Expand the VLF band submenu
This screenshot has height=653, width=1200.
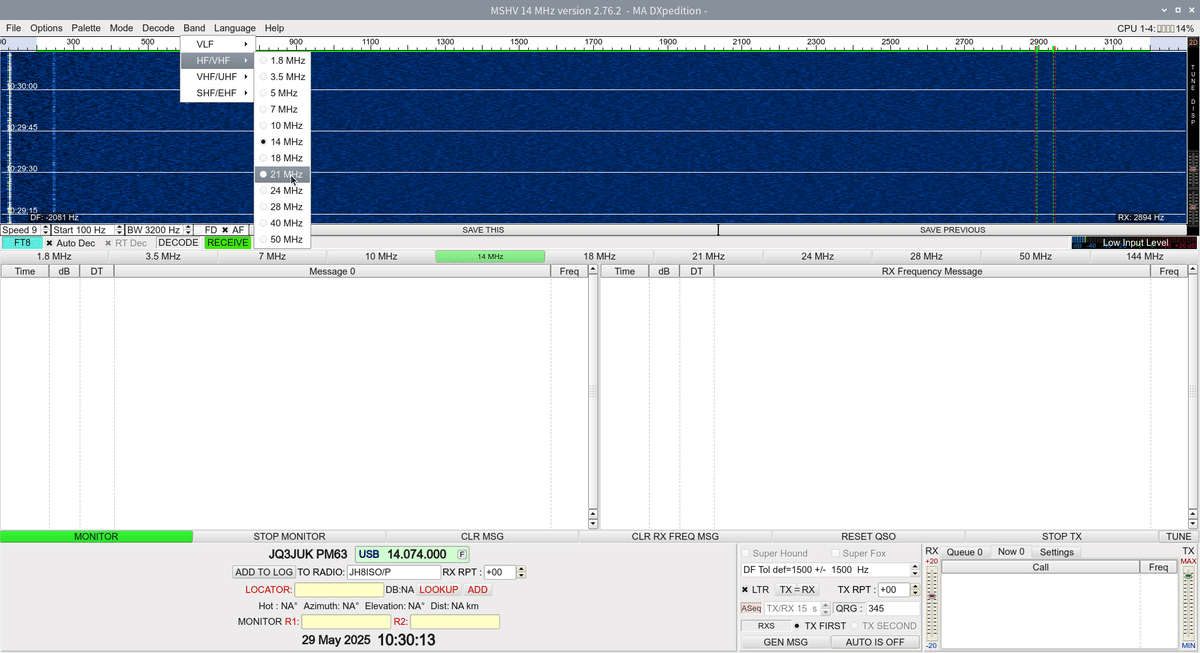216,43
